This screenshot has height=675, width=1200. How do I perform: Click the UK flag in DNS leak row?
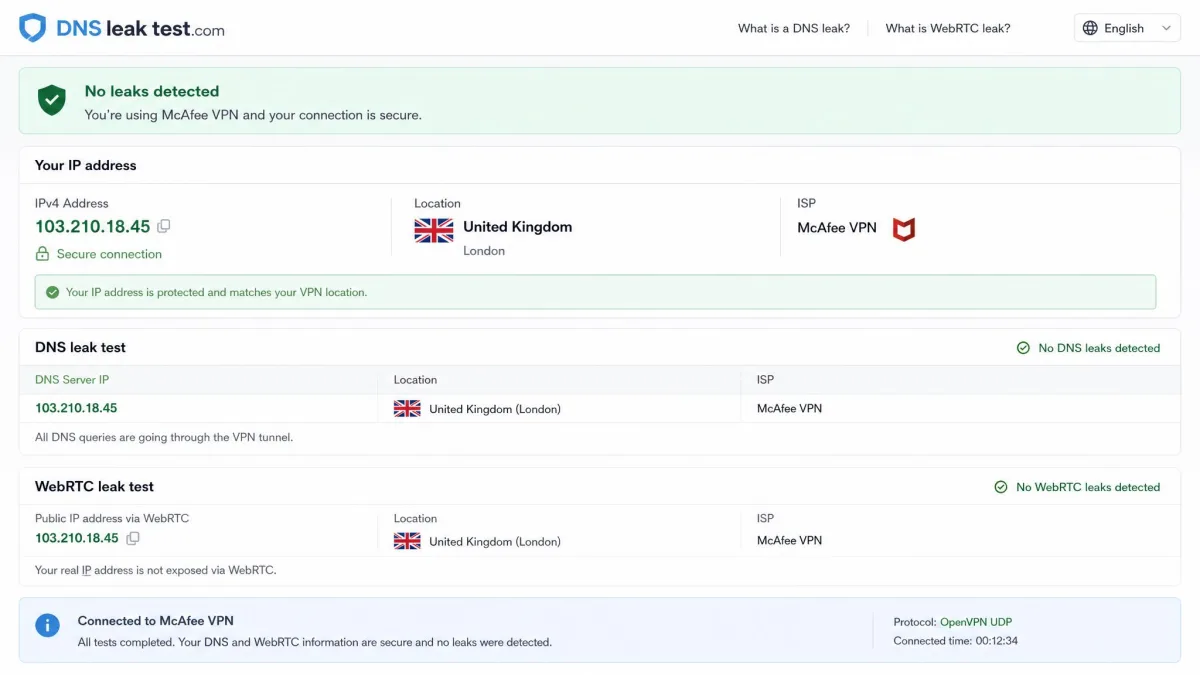407,408
